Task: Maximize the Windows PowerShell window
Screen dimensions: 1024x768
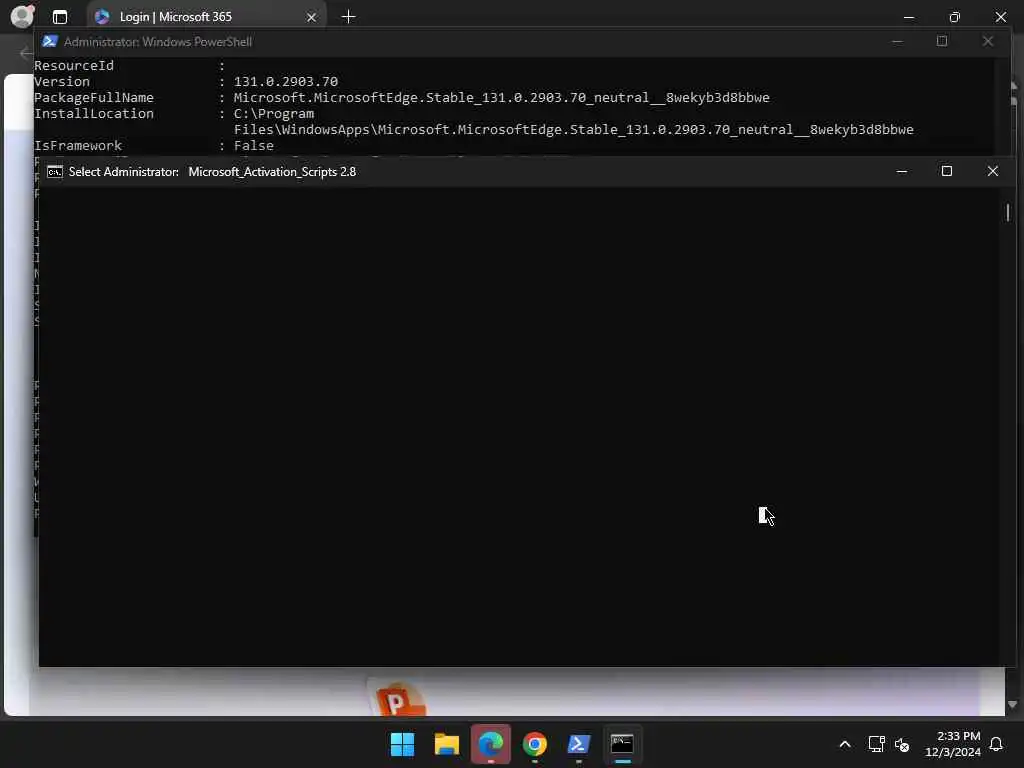Action: point(942,41)
